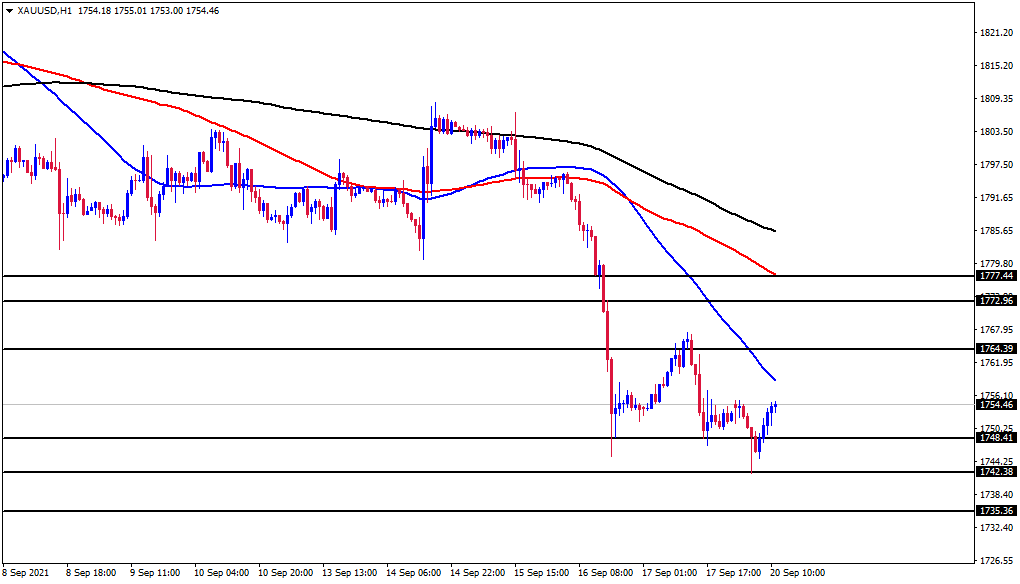The width and height of the screenshot is (1020, 584).
Task: Click the 1732.40 price scale value
Action: [x=997, y=527]
